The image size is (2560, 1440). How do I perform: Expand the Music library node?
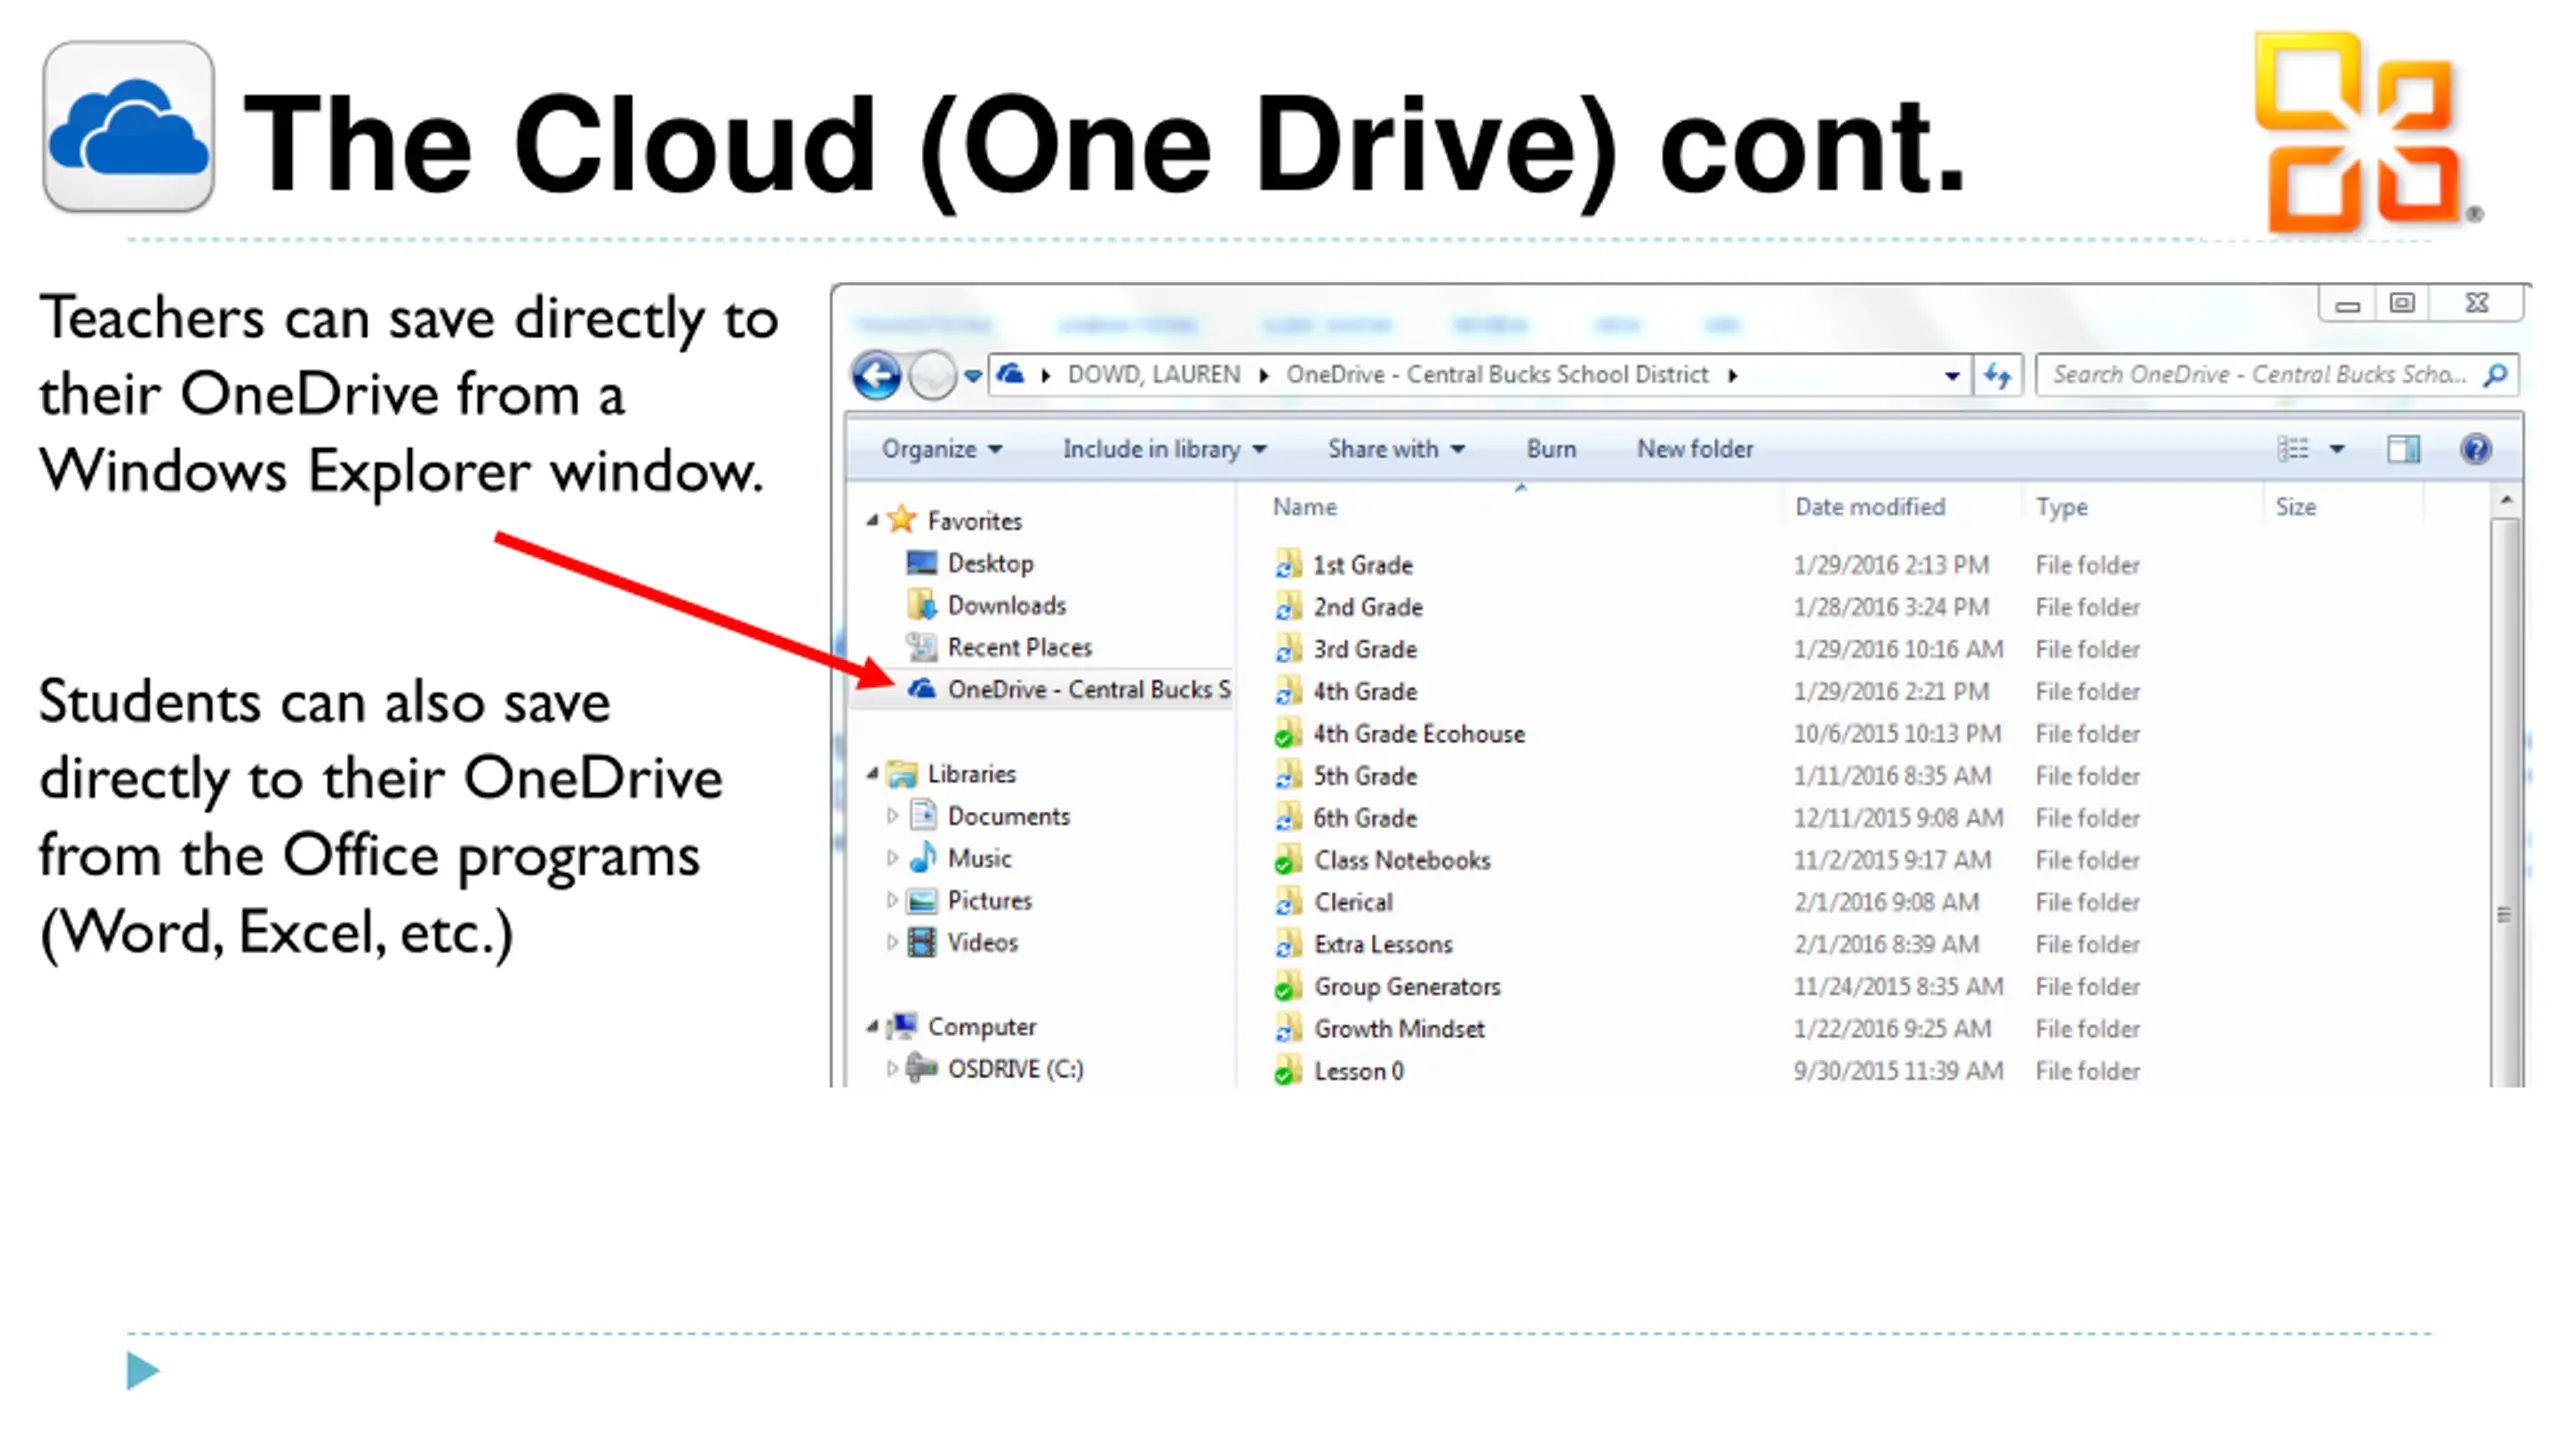892,858
